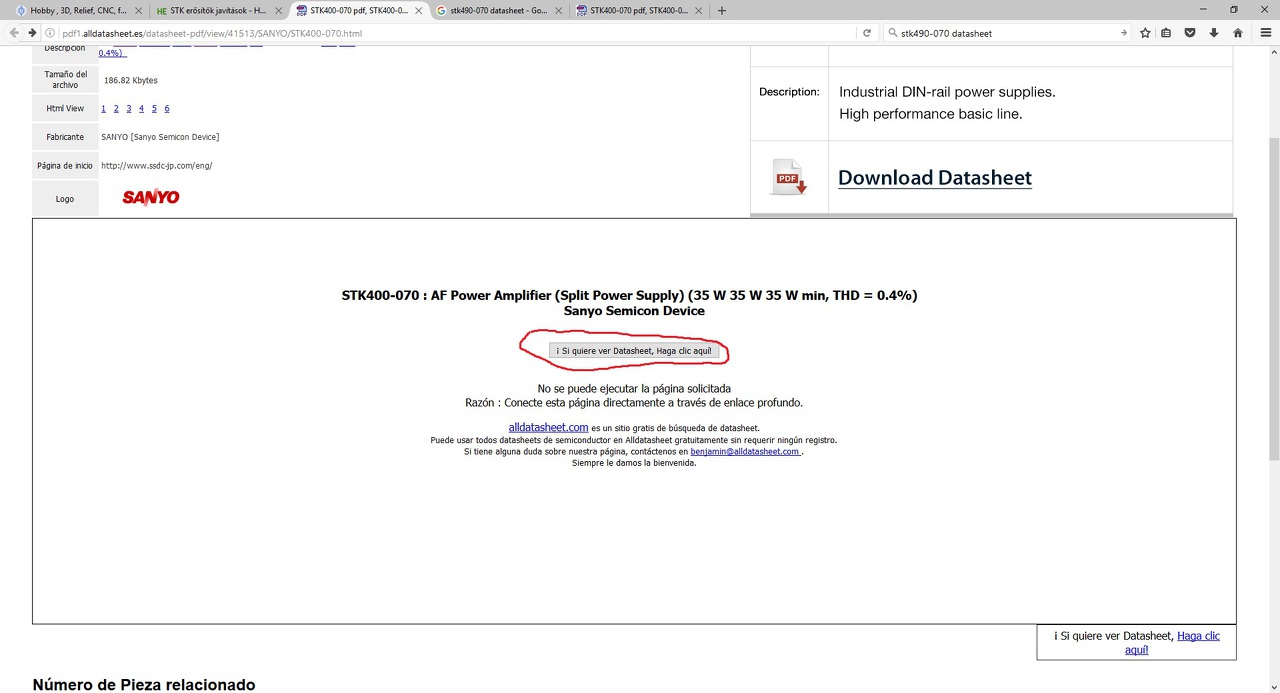Click the 'STK400-070 : AF Power Amplifier' title
This screenshot has width=1280, height=693.
(630, 295)
